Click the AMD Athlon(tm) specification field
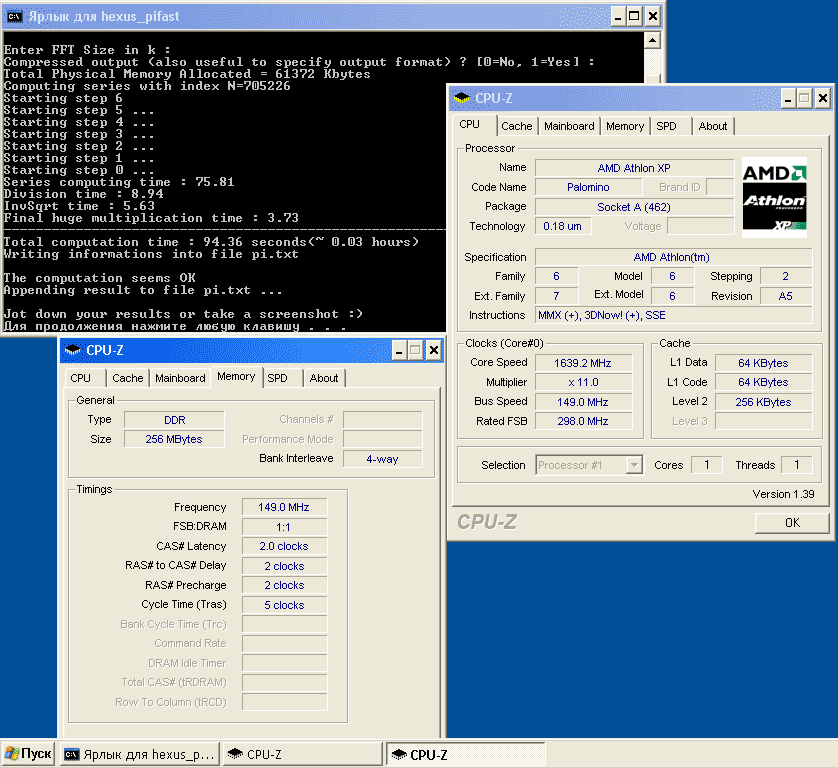The height and width of the screenshot is (768, 838). click(673, 257)
